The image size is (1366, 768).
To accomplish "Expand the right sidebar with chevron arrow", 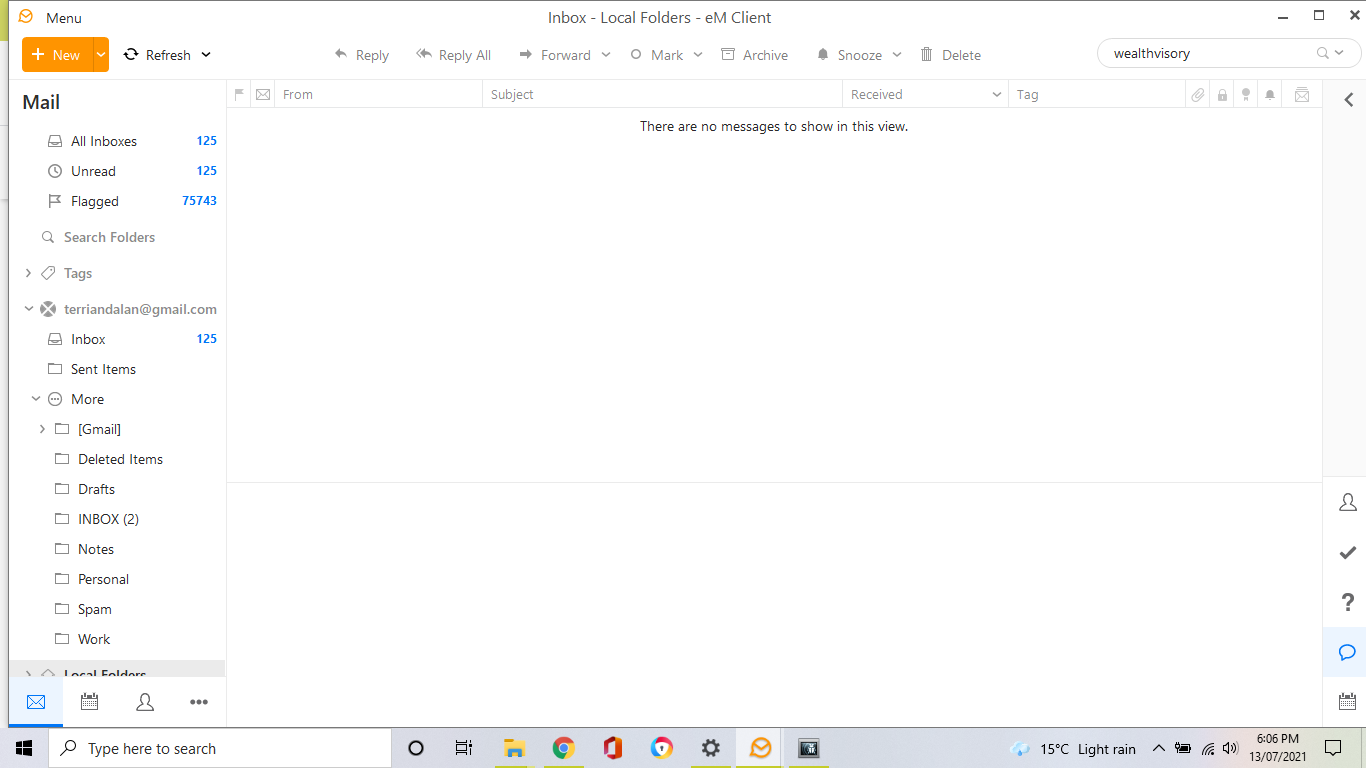I will pyautogui.click(x=1348, y=100).
